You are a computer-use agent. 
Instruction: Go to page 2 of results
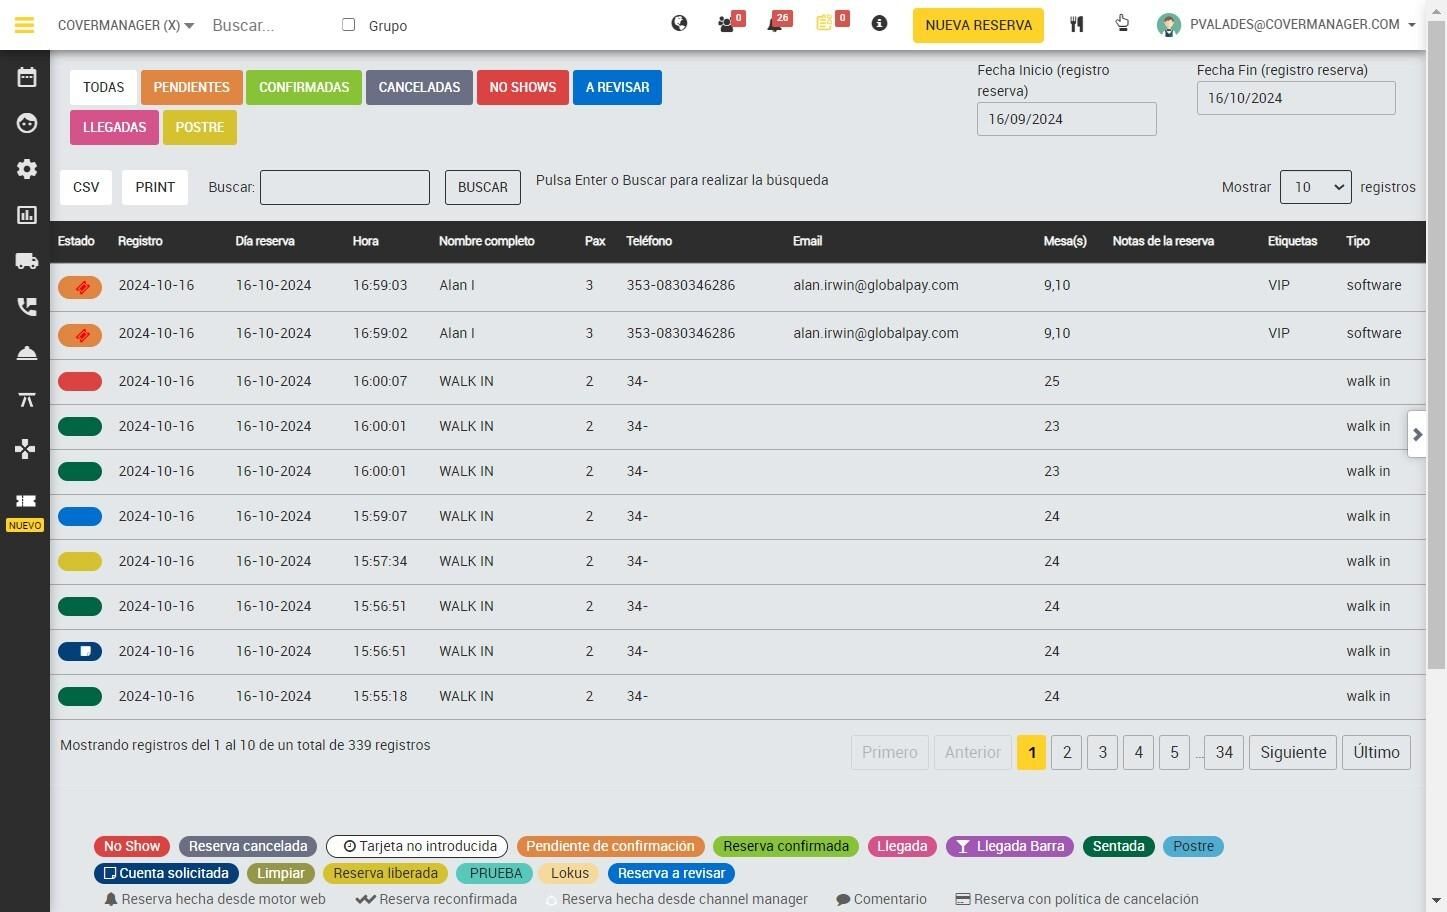click(x=1067, y=752)
